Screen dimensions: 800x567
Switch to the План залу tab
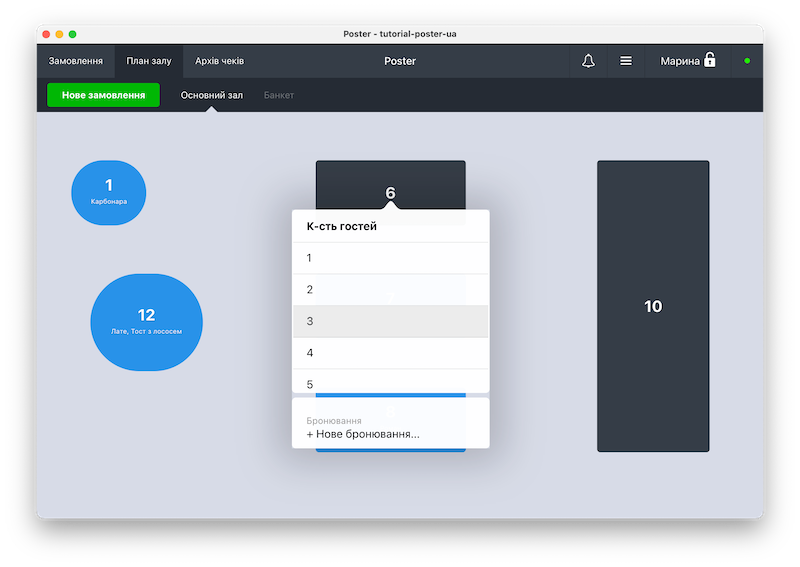[149, 61]
